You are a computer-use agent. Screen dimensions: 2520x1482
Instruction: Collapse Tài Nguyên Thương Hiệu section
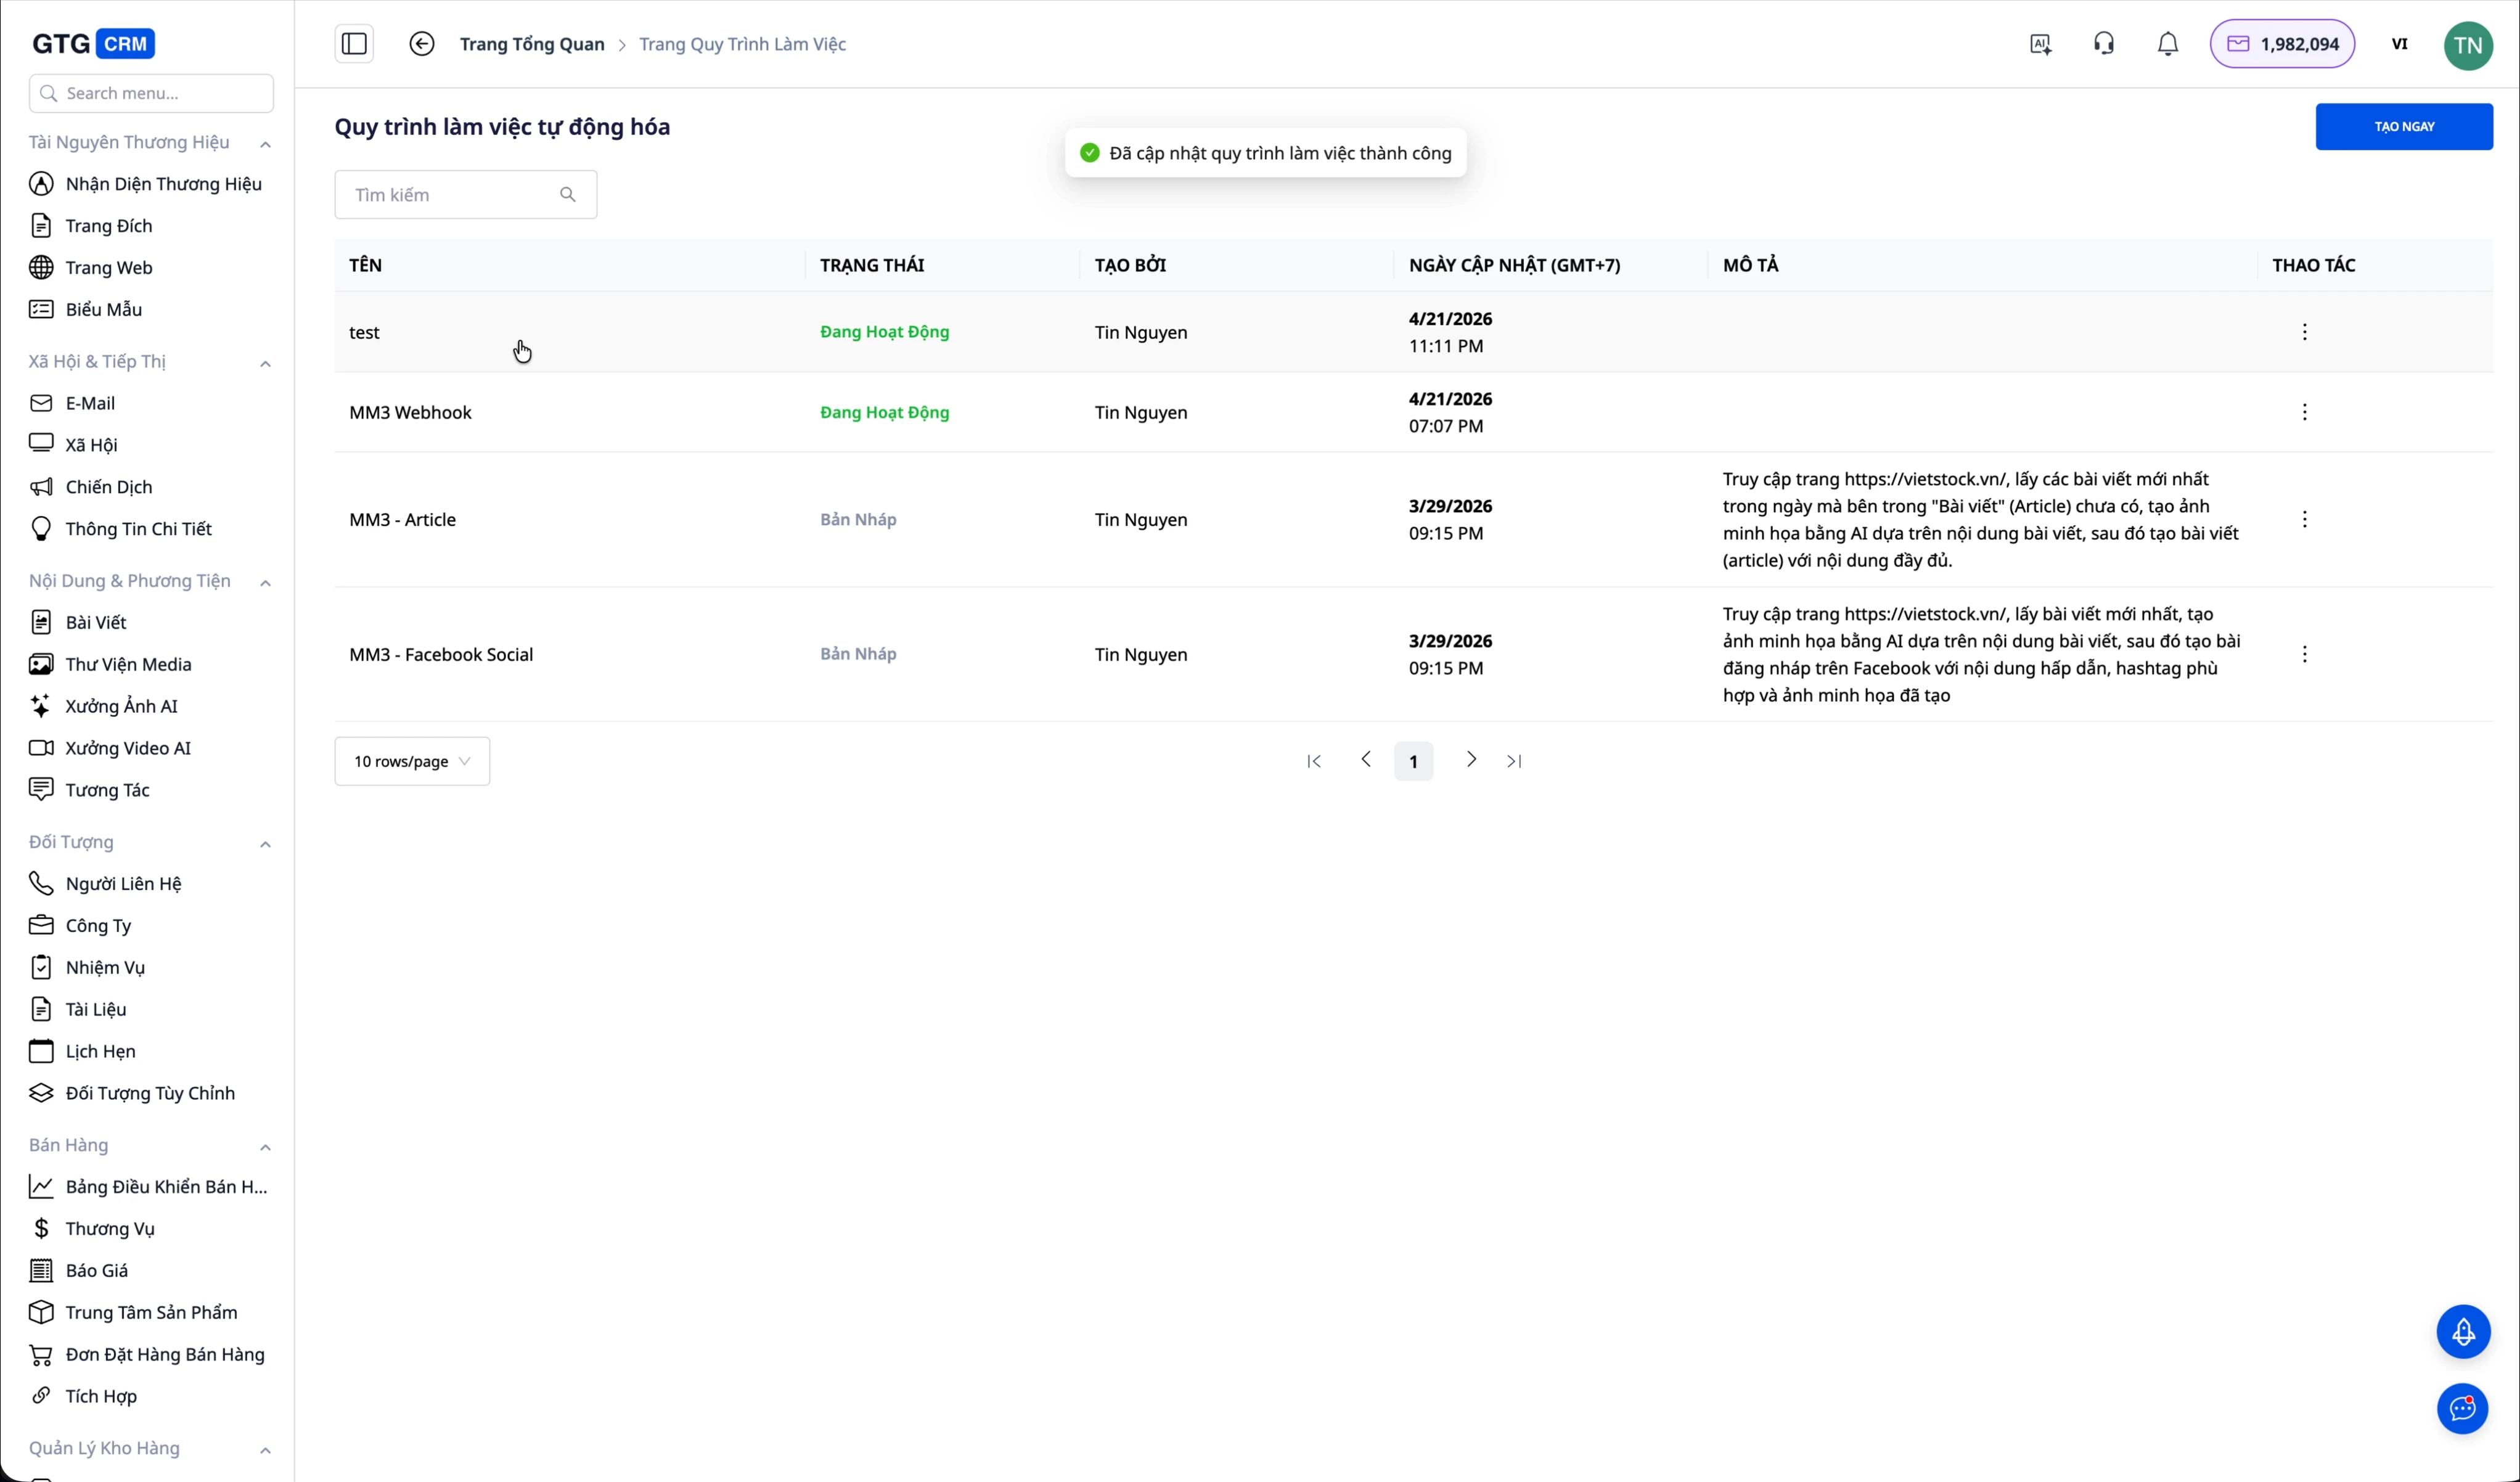[265, 144]
